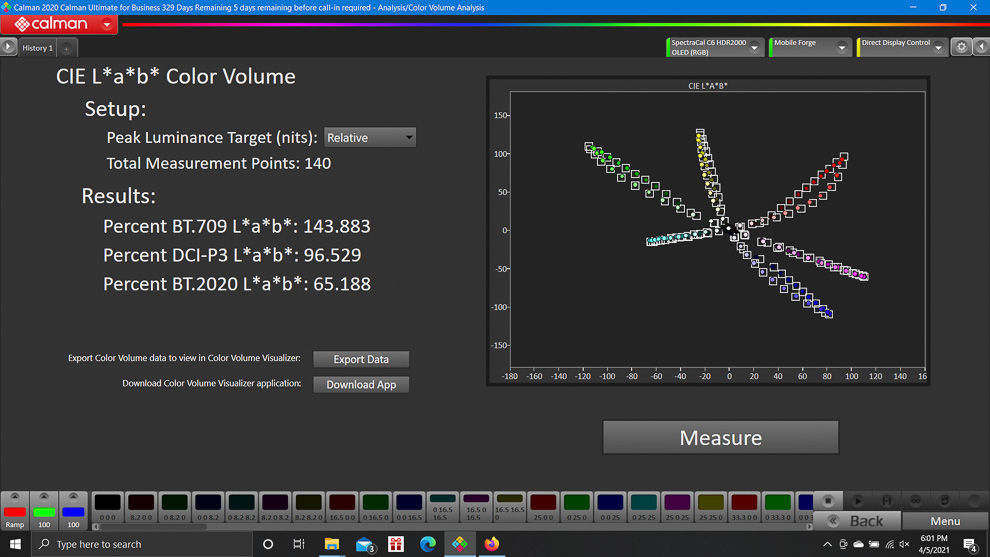Open the settings gear icon
This screenshot has width=990, height=557.
click(961, 47)
